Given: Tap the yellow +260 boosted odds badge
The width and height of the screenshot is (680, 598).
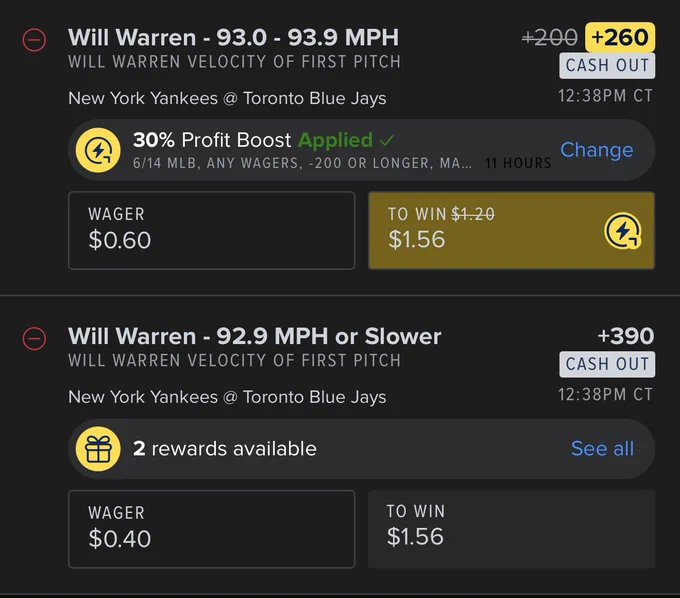Looking at the screenshot, I should point(620,37).
